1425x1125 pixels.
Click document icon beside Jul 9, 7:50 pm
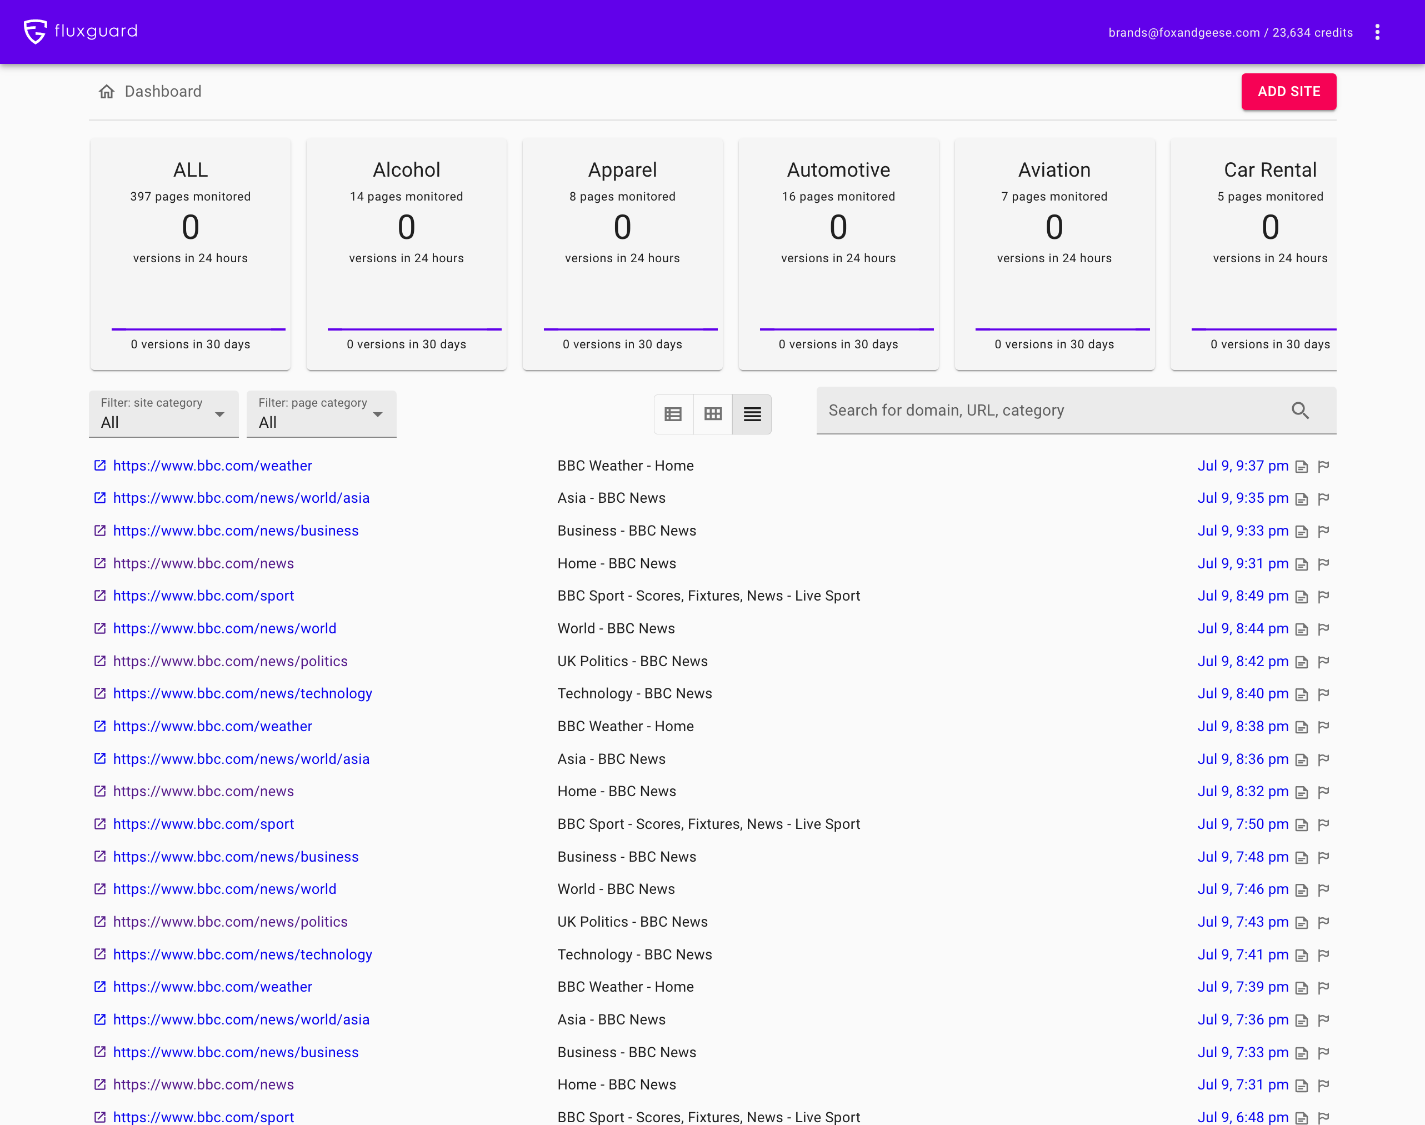tap(1302, 825)
